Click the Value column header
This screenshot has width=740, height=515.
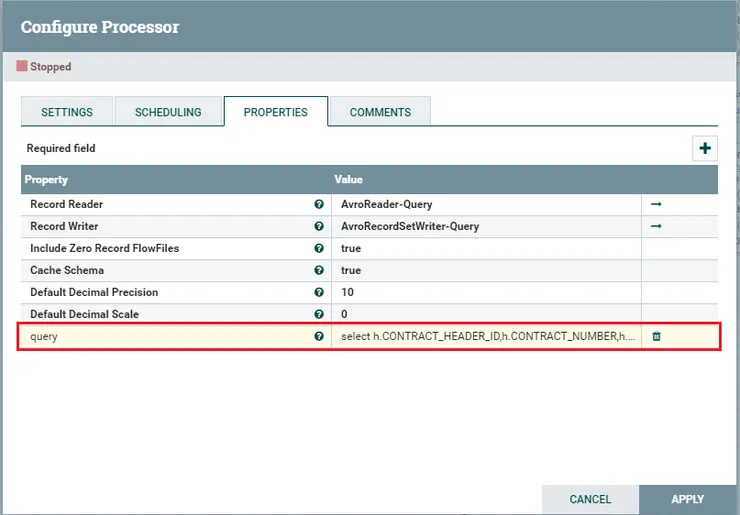click(348, 179)
